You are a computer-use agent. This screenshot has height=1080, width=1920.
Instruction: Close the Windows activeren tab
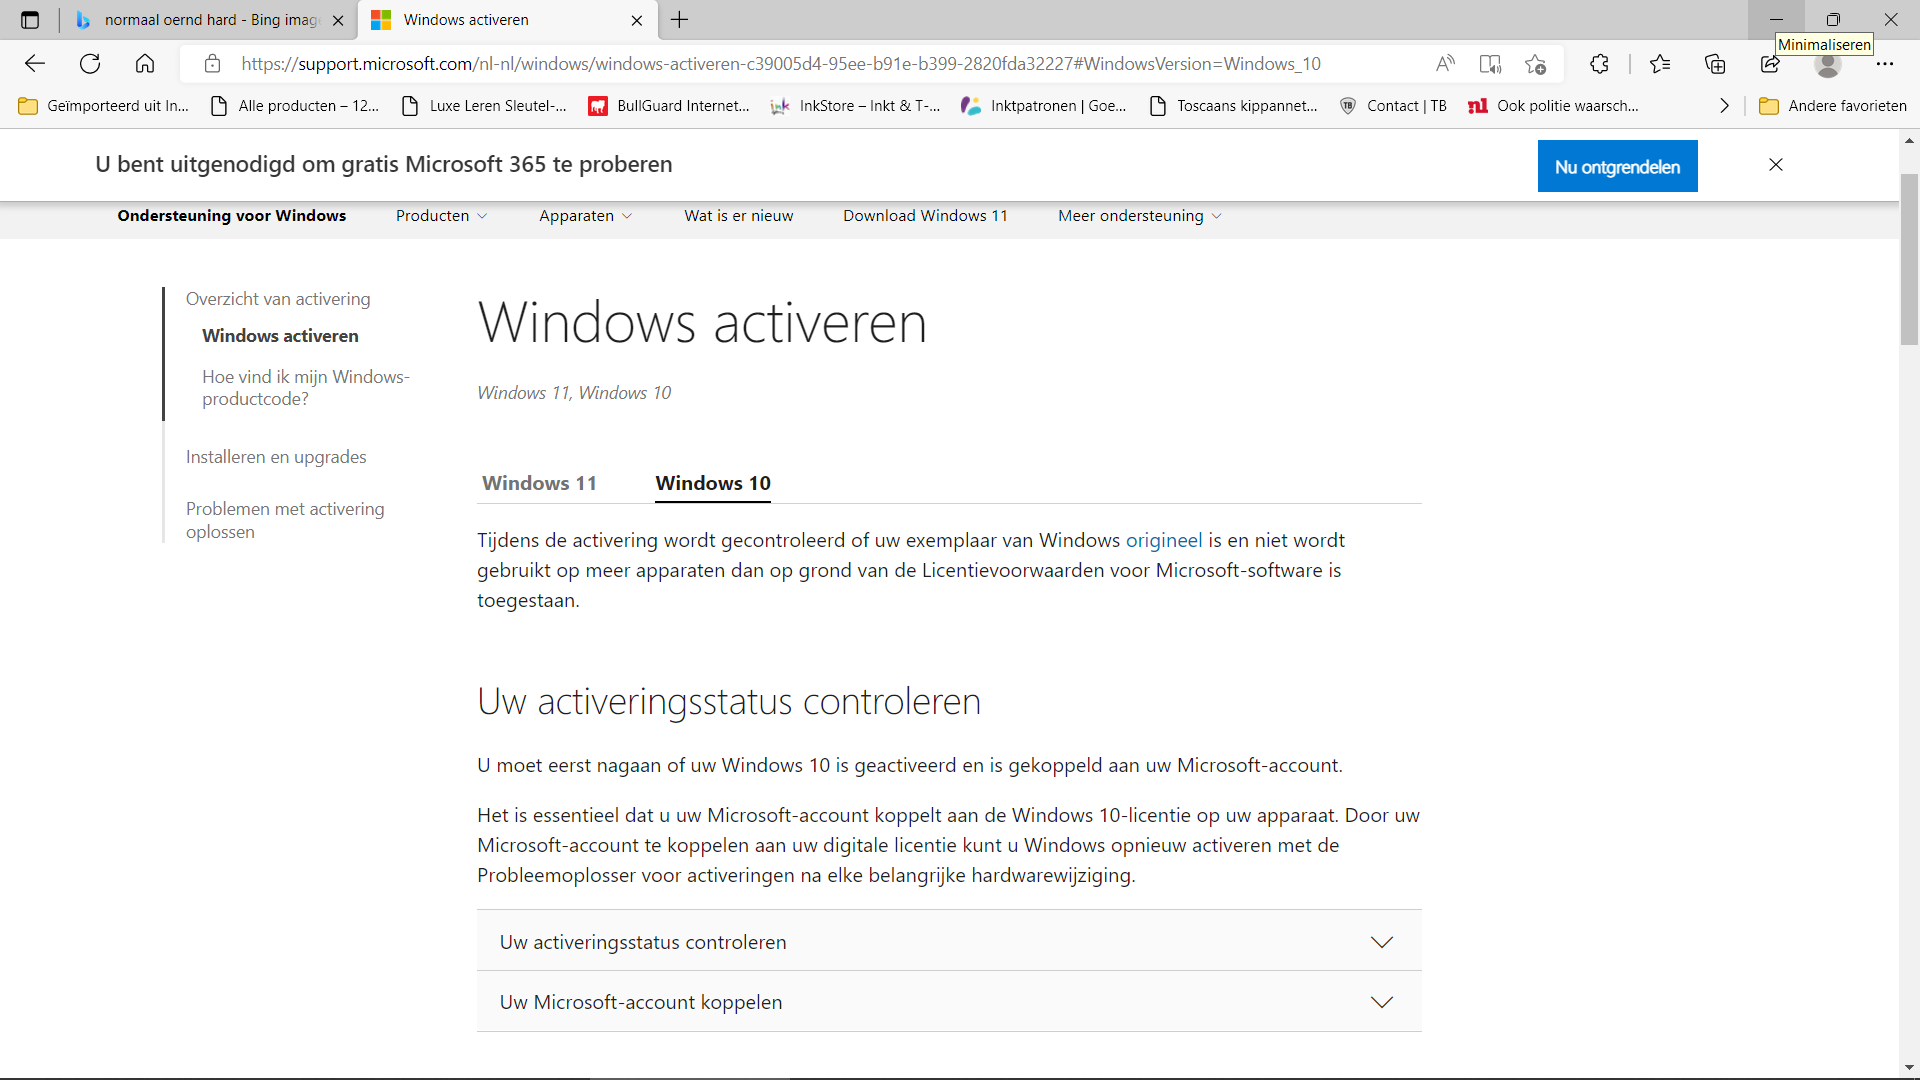637,20
